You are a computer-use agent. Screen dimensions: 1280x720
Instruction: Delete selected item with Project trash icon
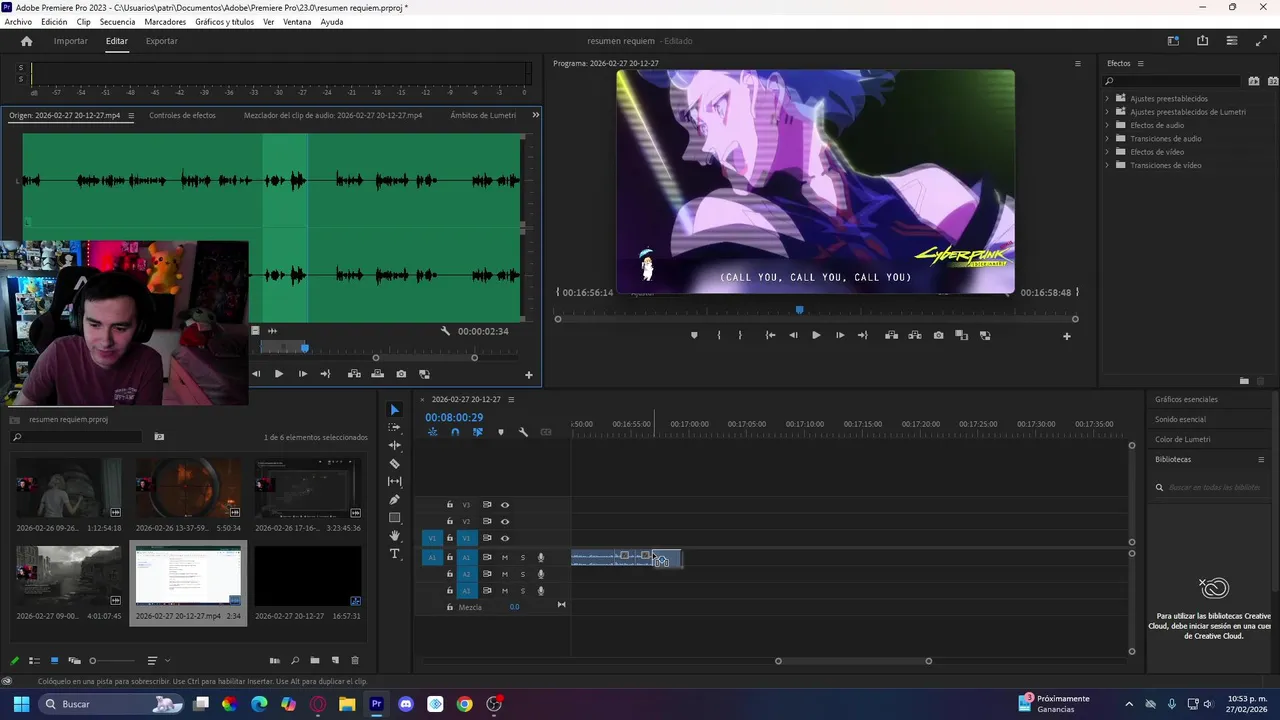click(354, 660)
